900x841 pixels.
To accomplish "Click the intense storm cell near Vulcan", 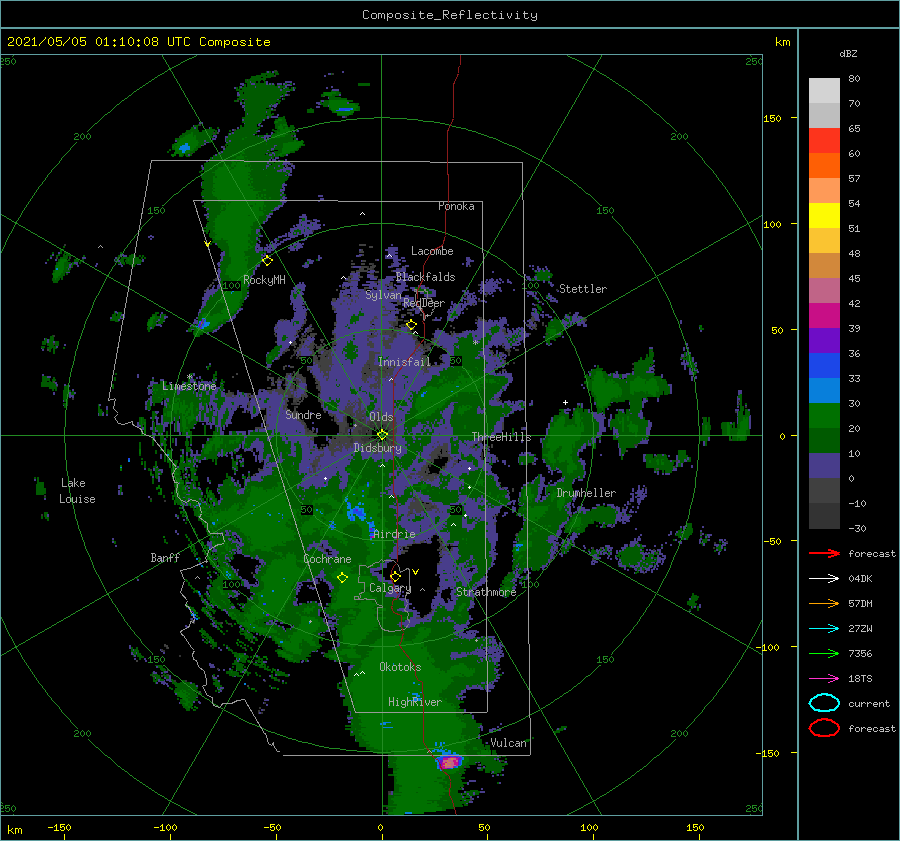I will (x=449, y=762).
